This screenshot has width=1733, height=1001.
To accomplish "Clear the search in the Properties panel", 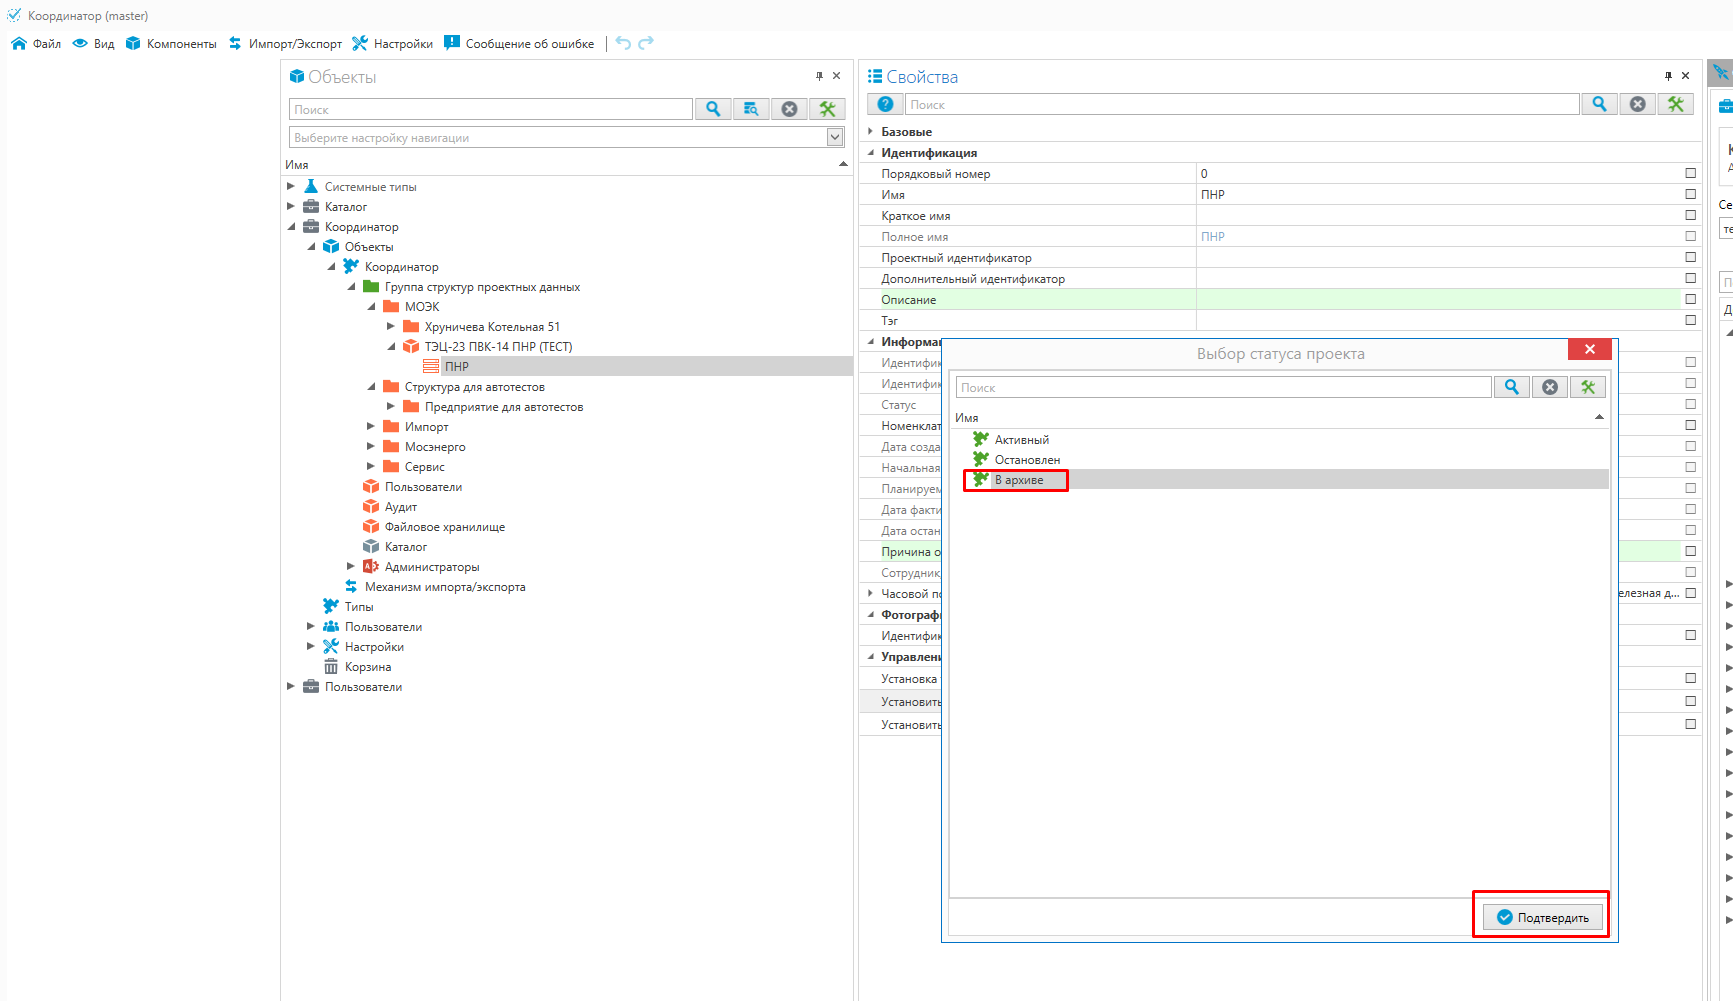I will tap(1637, 104).
